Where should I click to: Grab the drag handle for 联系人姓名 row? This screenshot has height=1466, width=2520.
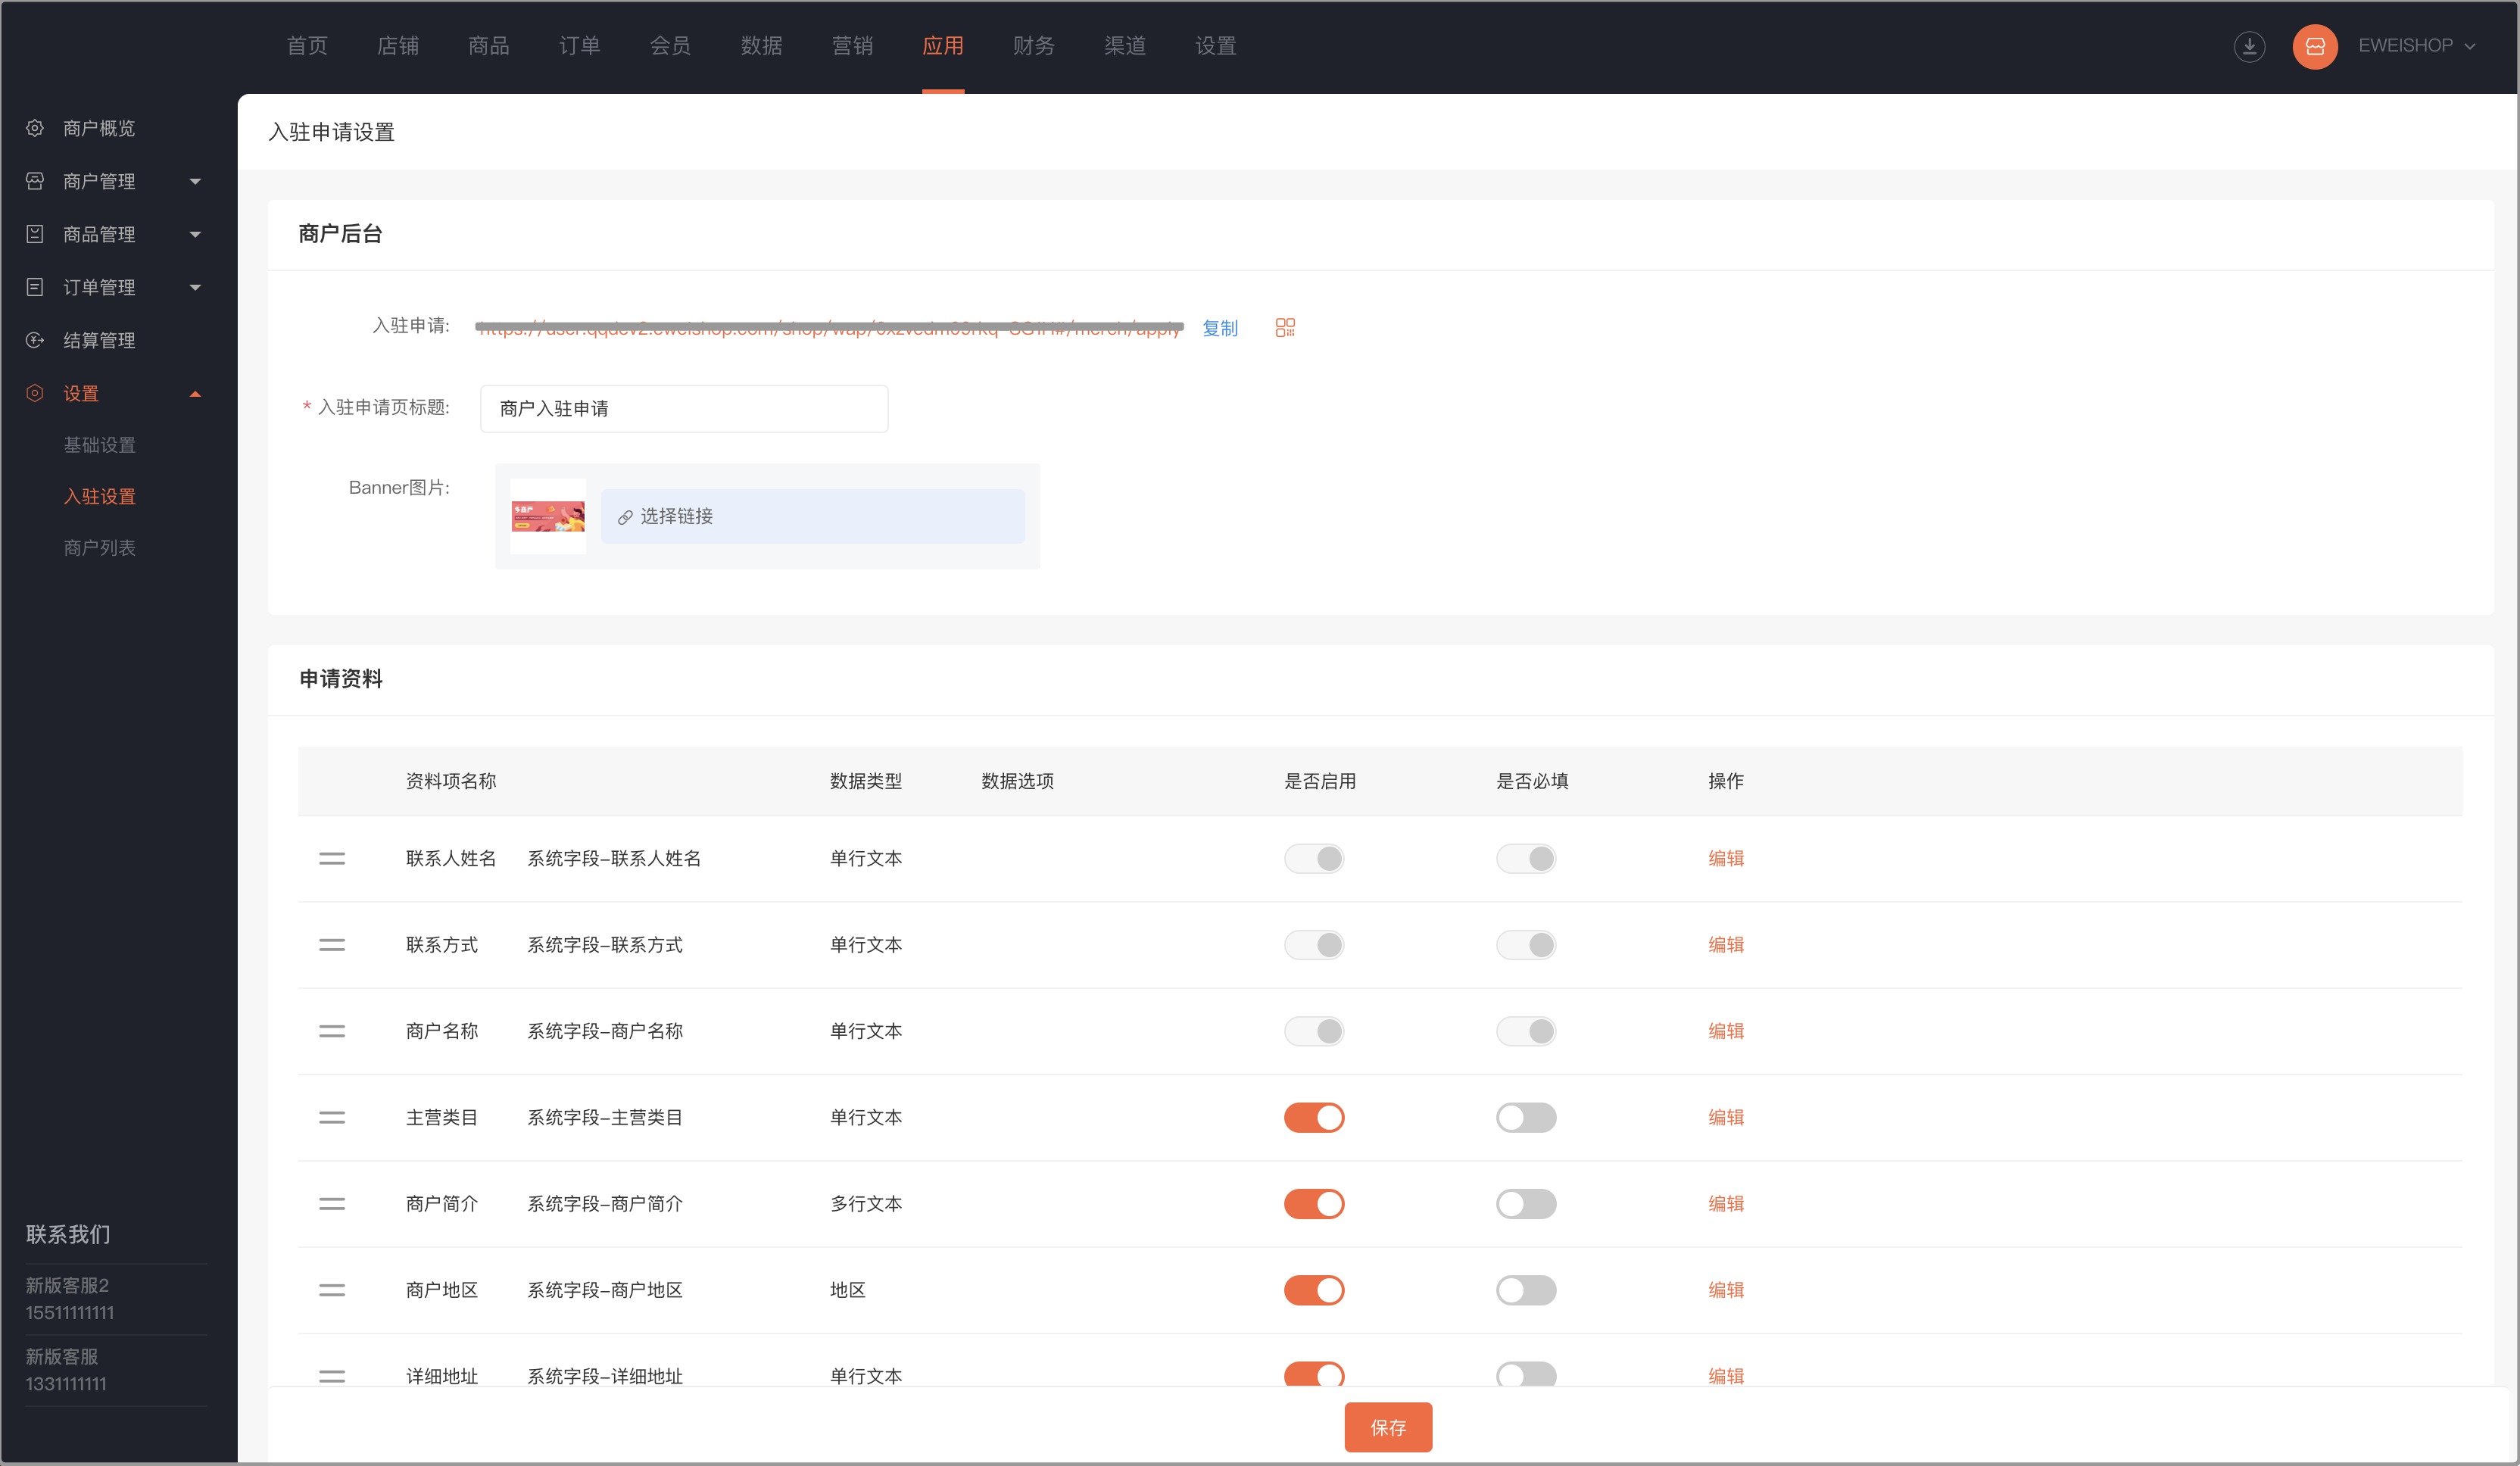click(332, 858)
